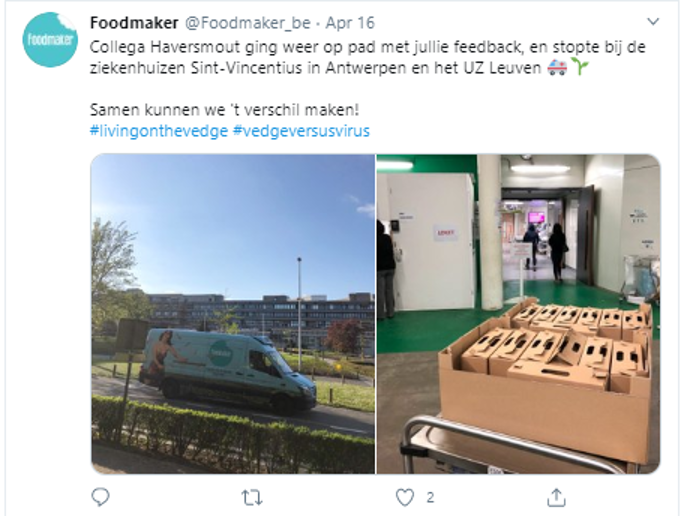Retweet this Foodmaker post
680x516 pixels.
[252, 497]
